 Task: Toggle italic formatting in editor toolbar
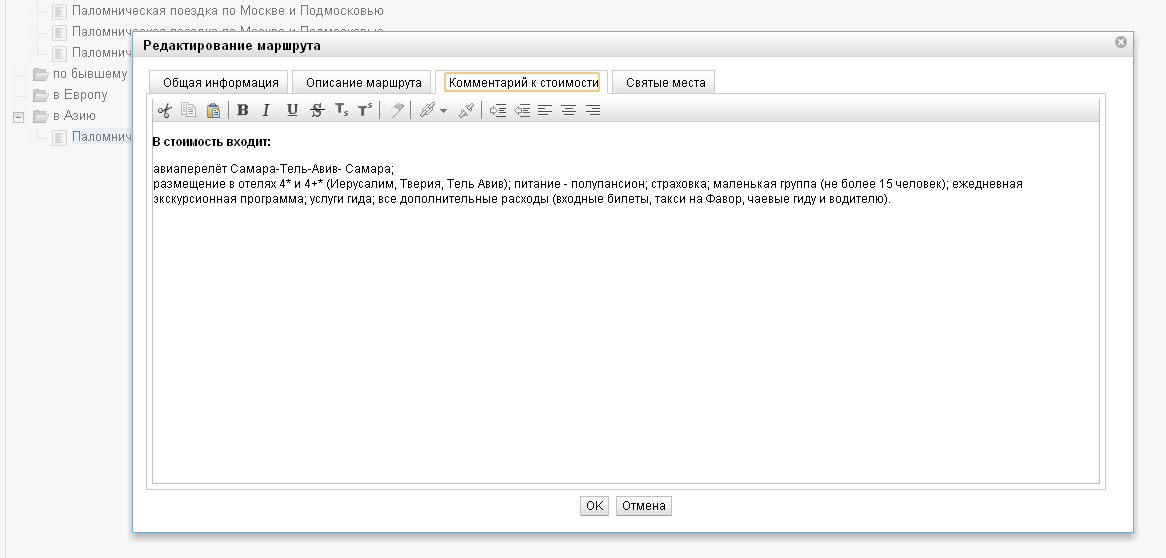coord(267,111)
